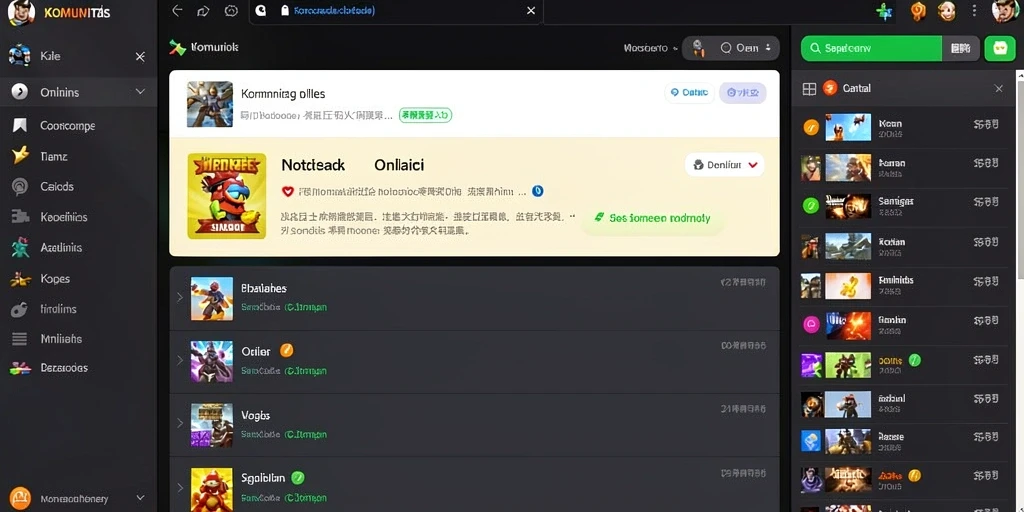Select the Kopes sidebar icon

(x=20, y=279)
